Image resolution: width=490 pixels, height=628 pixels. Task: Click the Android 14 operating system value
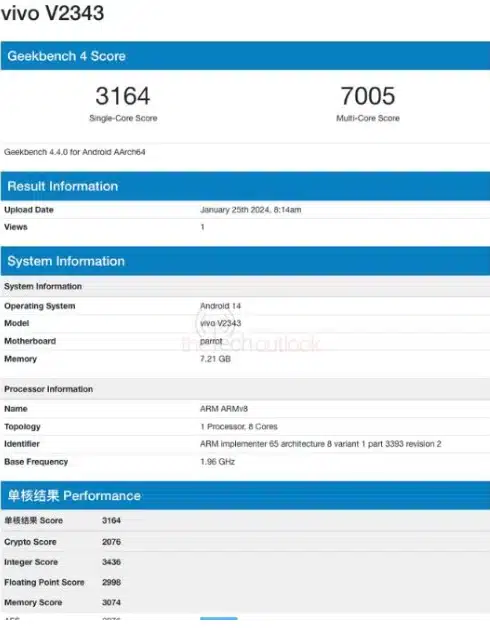[220, 306]
